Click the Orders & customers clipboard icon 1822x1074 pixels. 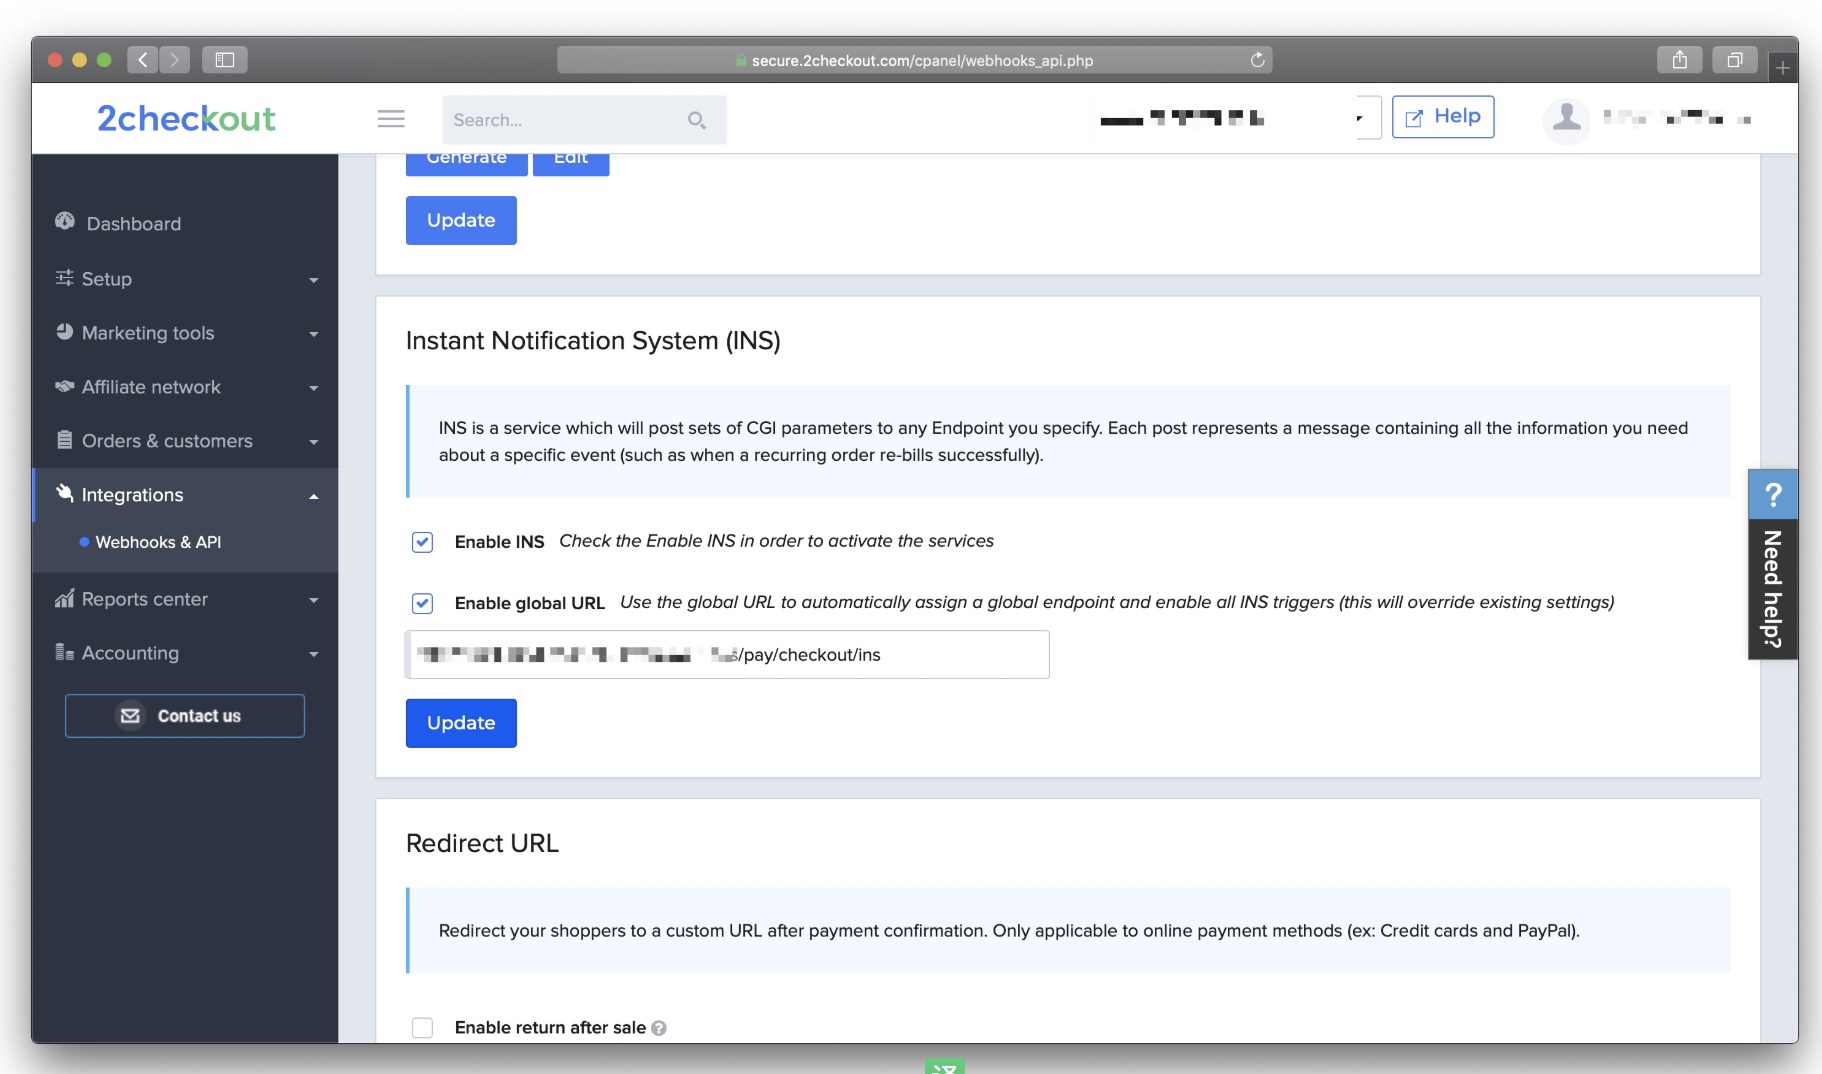point(65,439)
